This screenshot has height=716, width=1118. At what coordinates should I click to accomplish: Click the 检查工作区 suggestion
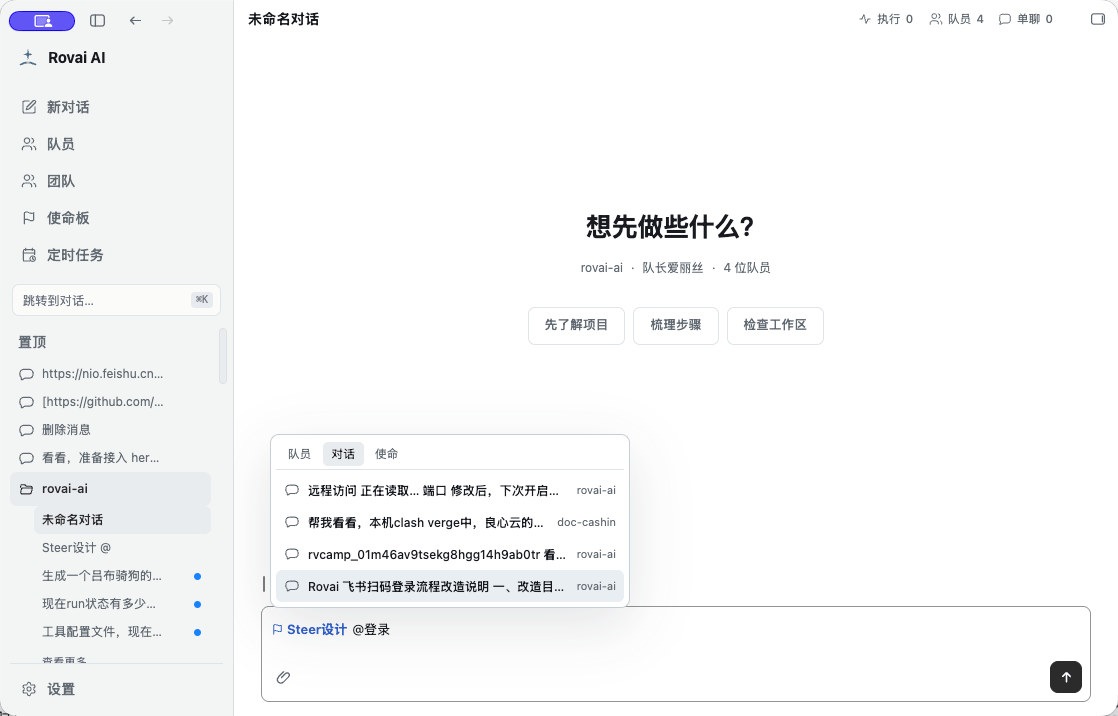(775, 325)
